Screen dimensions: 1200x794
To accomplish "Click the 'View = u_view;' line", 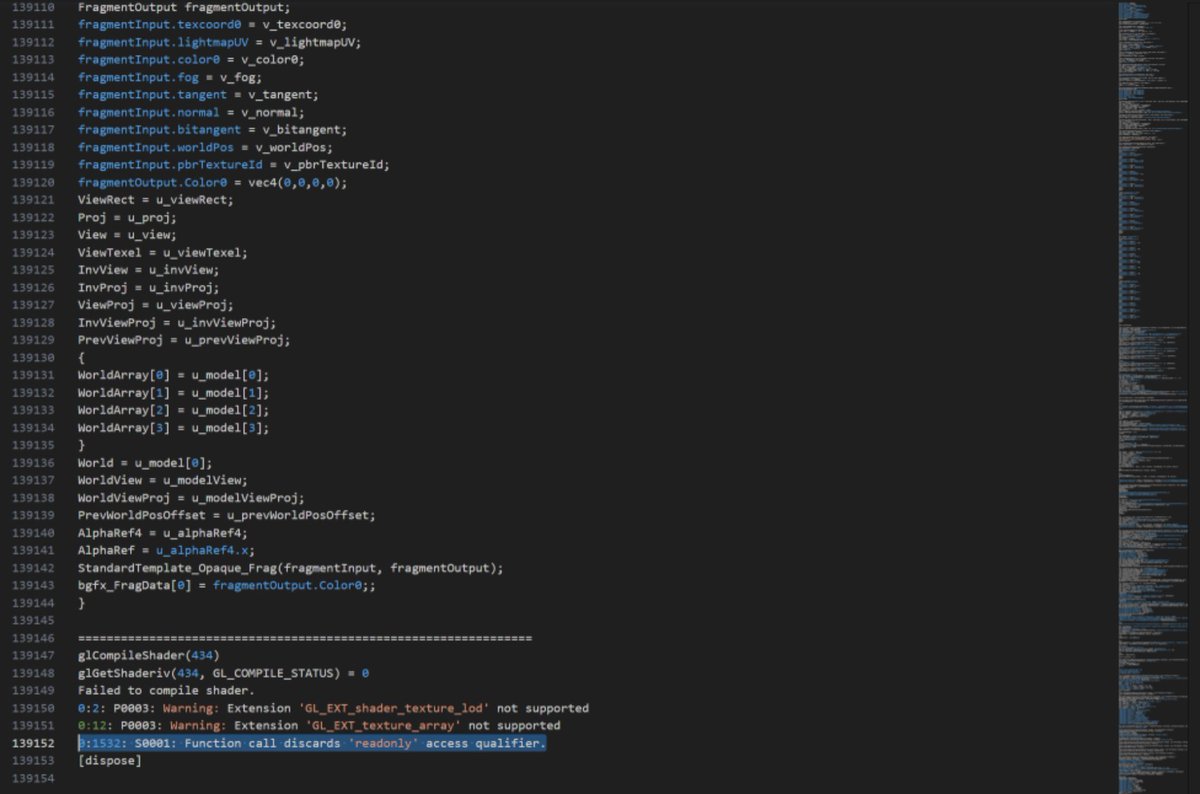I will point(127,234).
